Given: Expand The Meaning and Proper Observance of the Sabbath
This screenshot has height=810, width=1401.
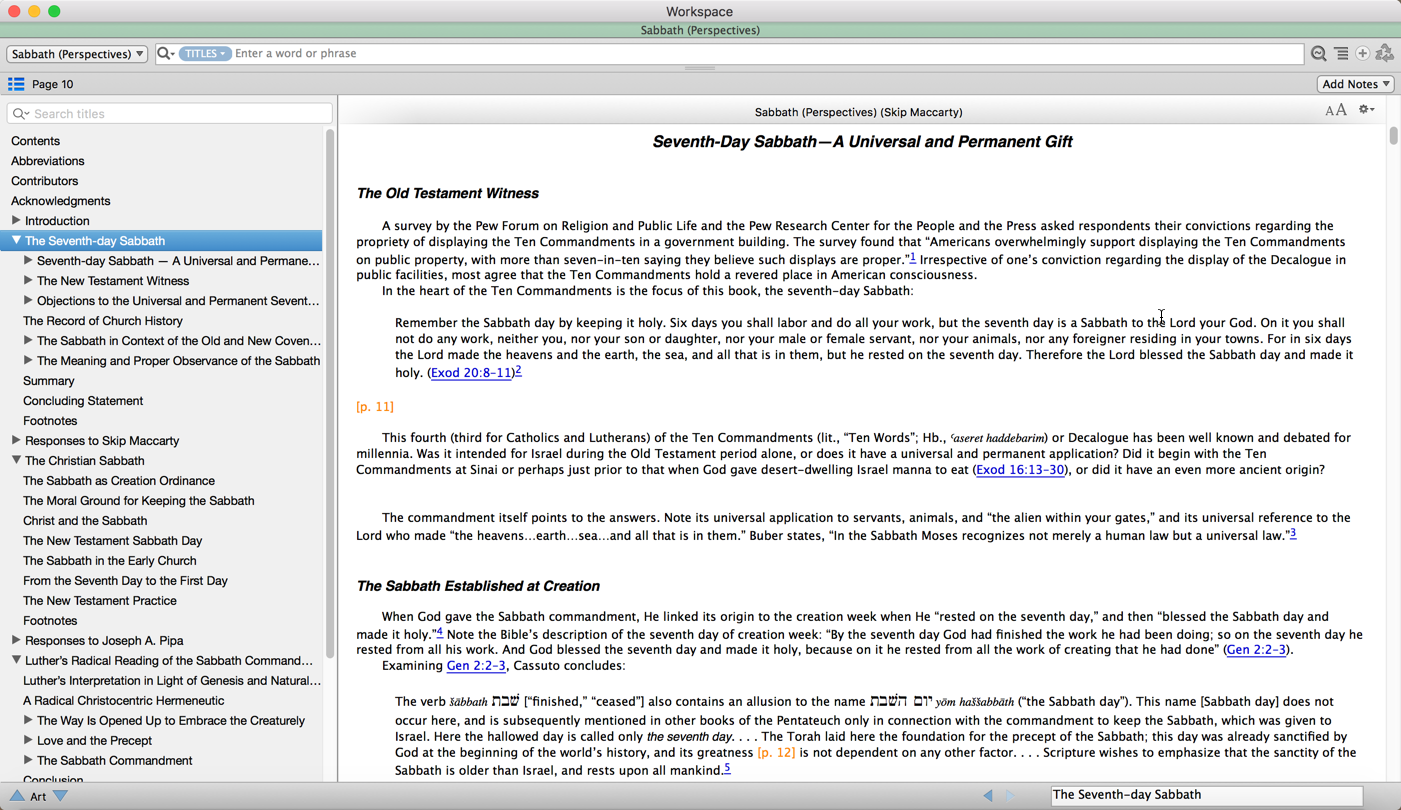Looking at the screenshot, I should click(x=28, y=360).
